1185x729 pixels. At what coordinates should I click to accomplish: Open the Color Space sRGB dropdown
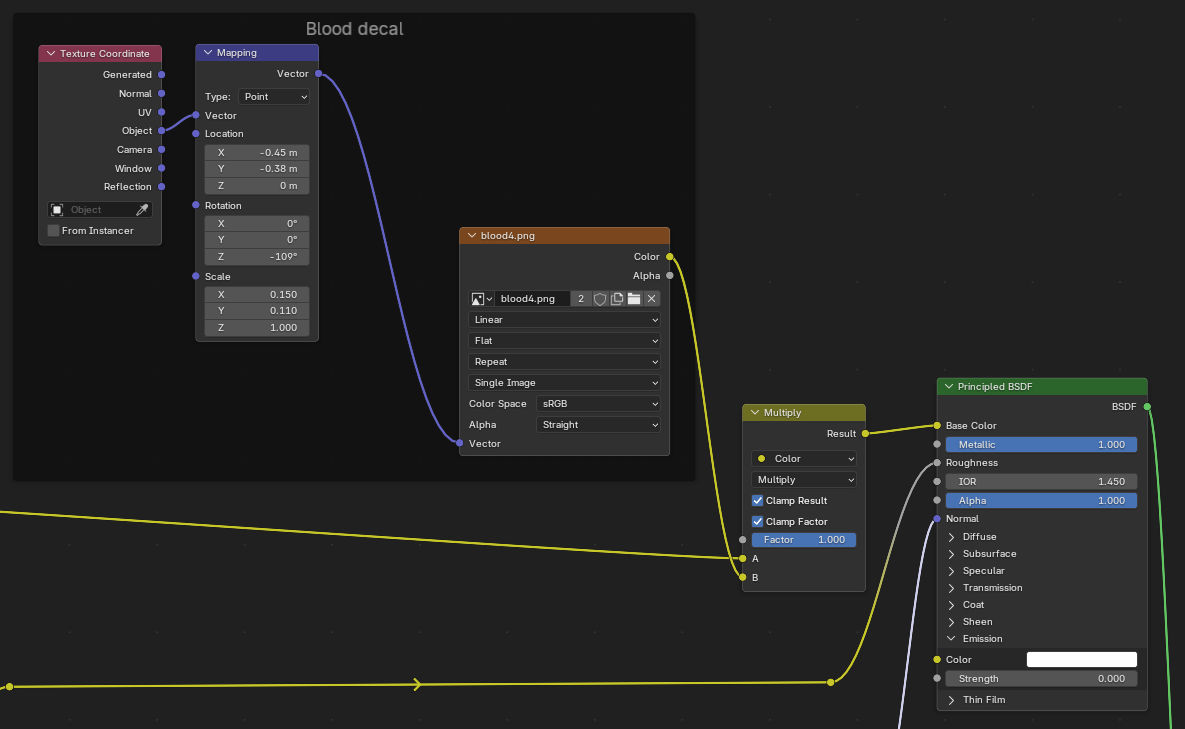click(x=598, y=404)
